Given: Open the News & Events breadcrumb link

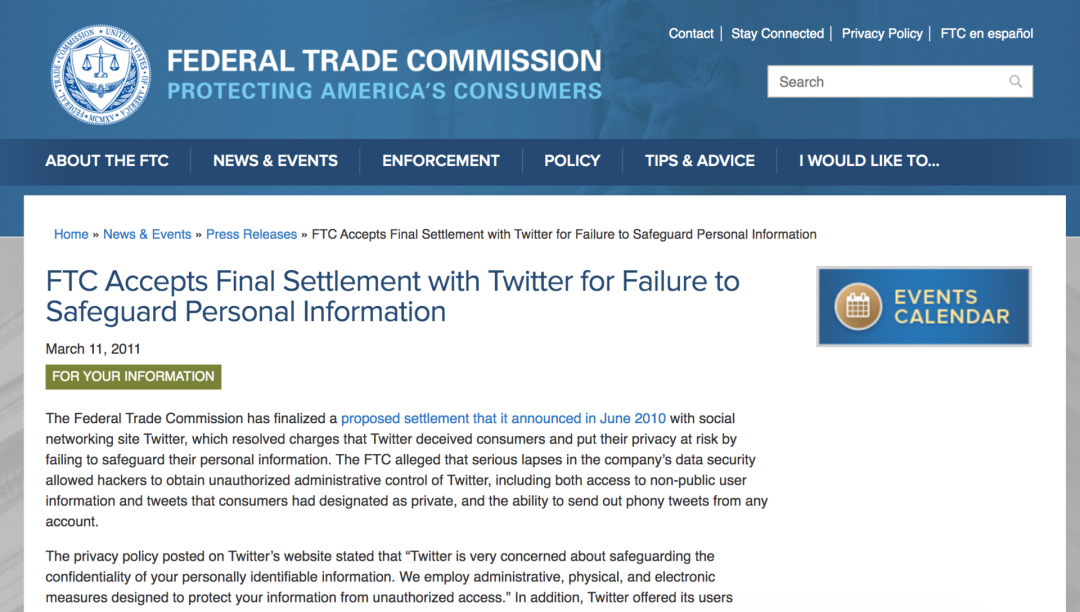Looking at the screenshot, I should pyautogui.click(x=147, y=235).
